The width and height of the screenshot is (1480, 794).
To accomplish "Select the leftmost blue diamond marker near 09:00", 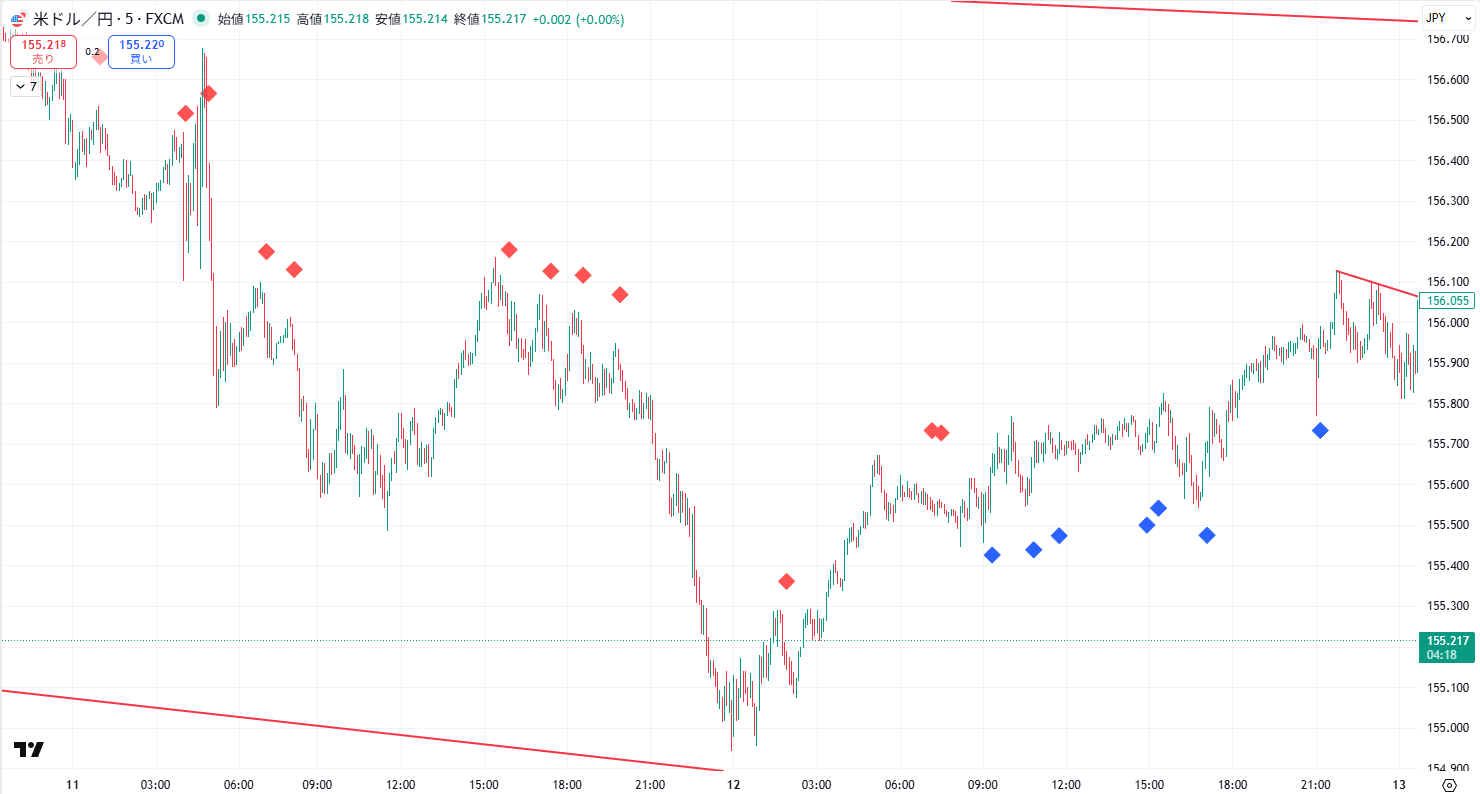I will click(x=992, y=555).
